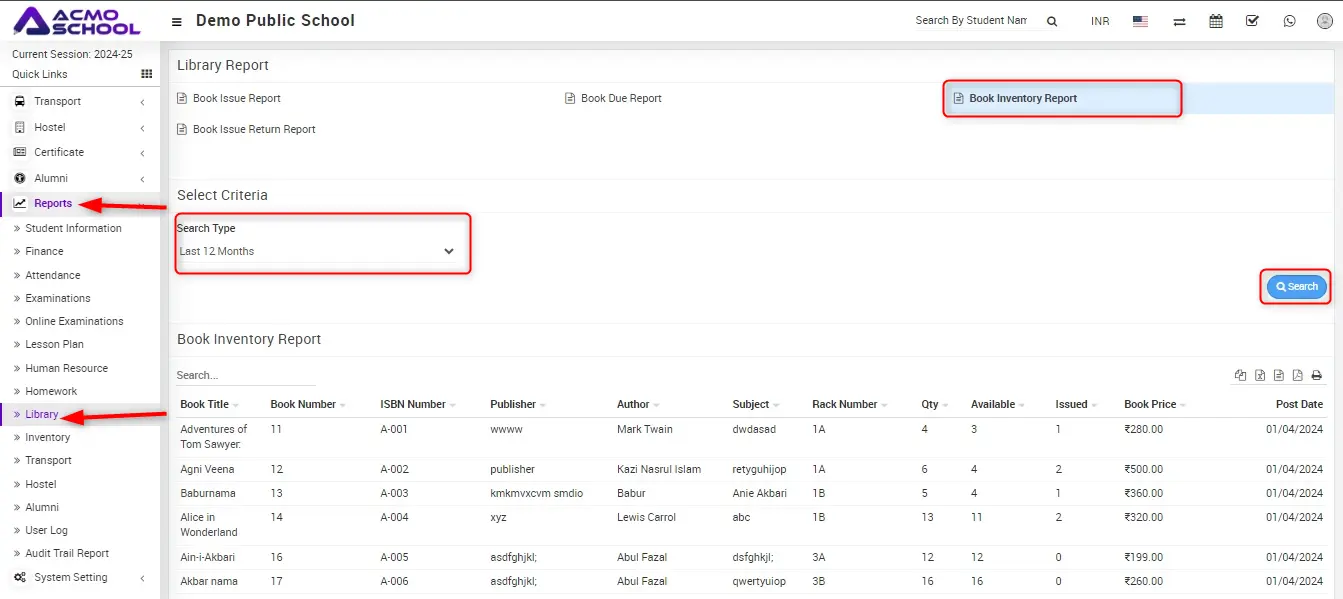The width and height of the screenshot is (1343, 599).
Task: Export table to Excel icon
Action: (x=1260, y=376)
